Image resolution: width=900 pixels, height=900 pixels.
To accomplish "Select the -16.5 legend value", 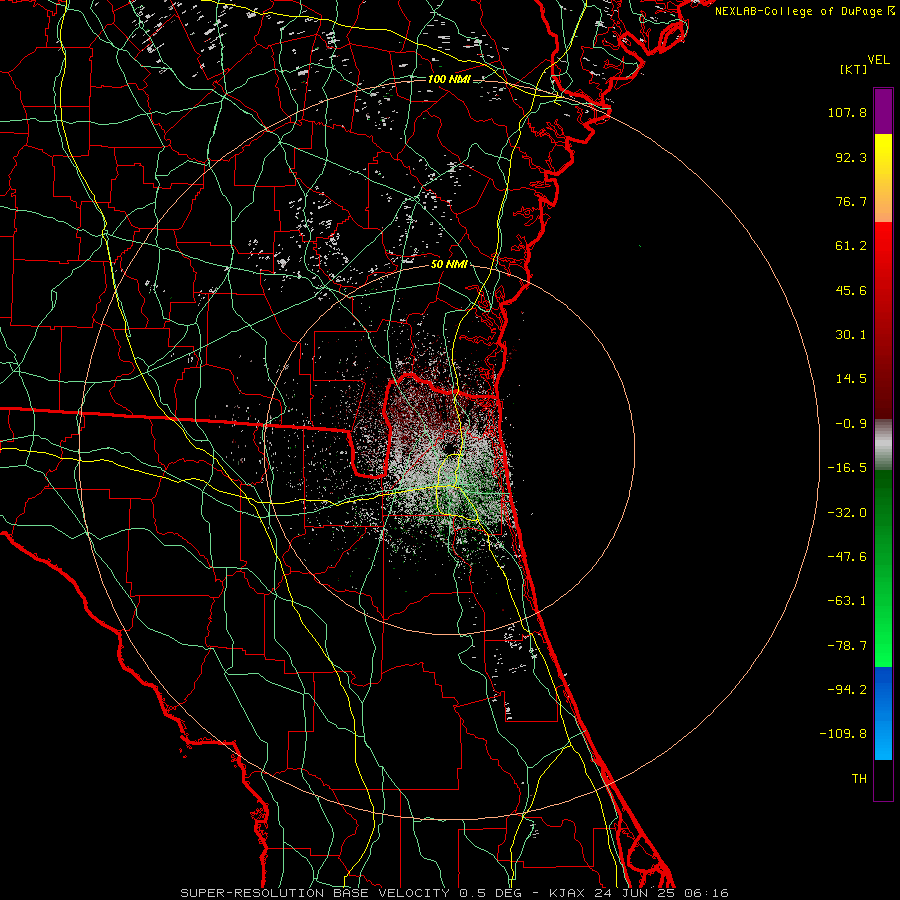I will tap(847, 468).
